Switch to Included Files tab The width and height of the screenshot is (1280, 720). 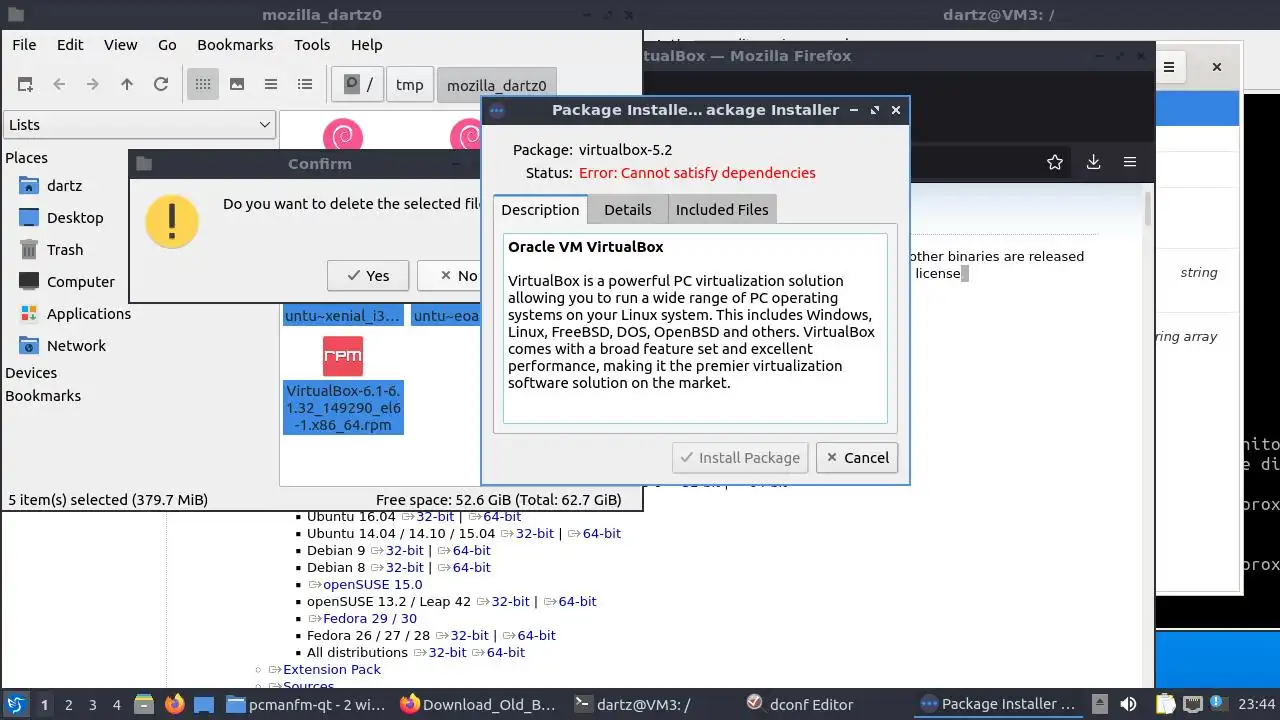722,210
